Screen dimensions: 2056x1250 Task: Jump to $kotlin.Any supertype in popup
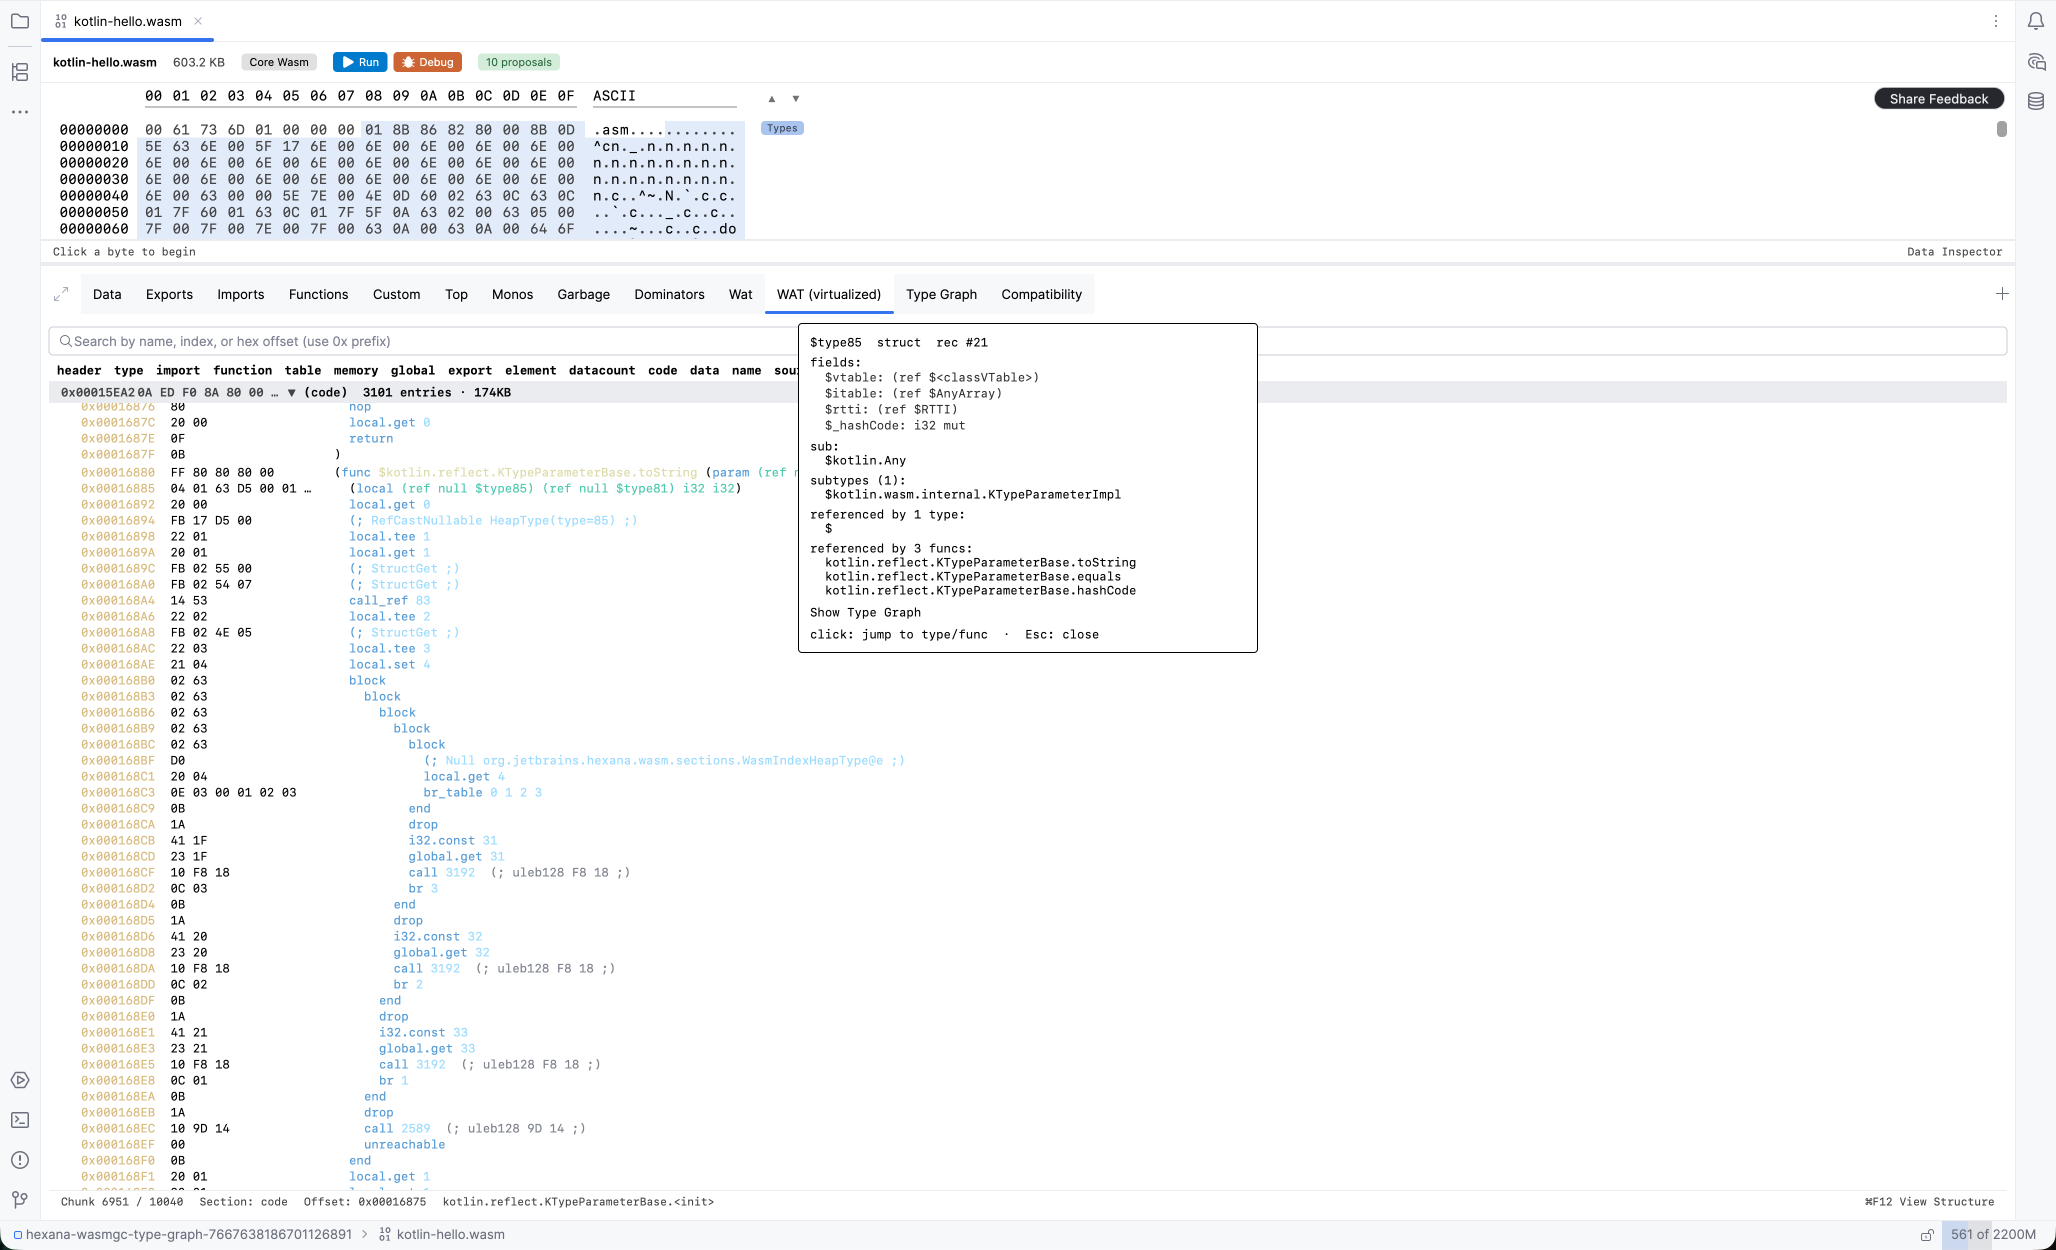click(865, 460)
